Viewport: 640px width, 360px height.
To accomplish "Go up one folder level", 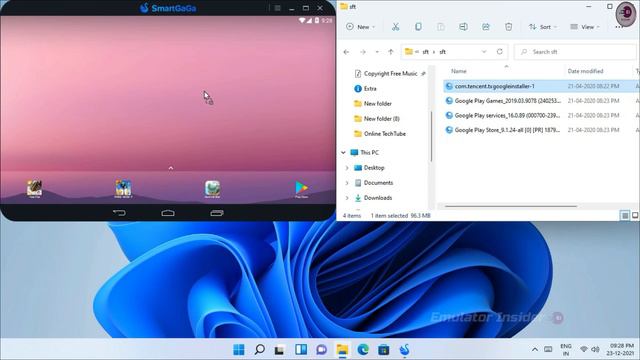I will [391, 52].
